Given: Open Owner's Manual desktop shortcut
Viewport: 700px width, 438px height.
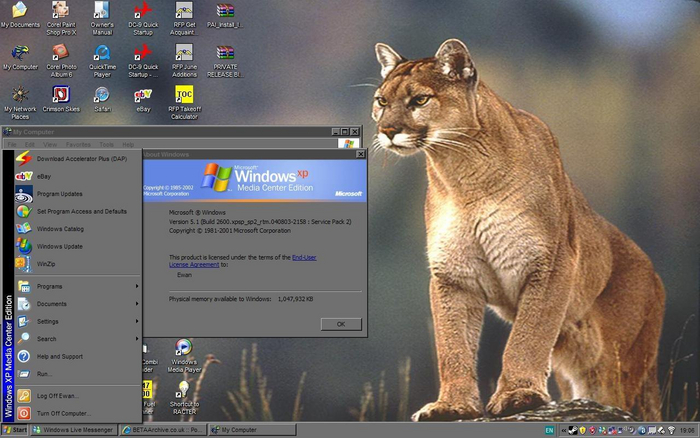Looking at the screenshot, I should pyautogui.click(x=102, y=18).
